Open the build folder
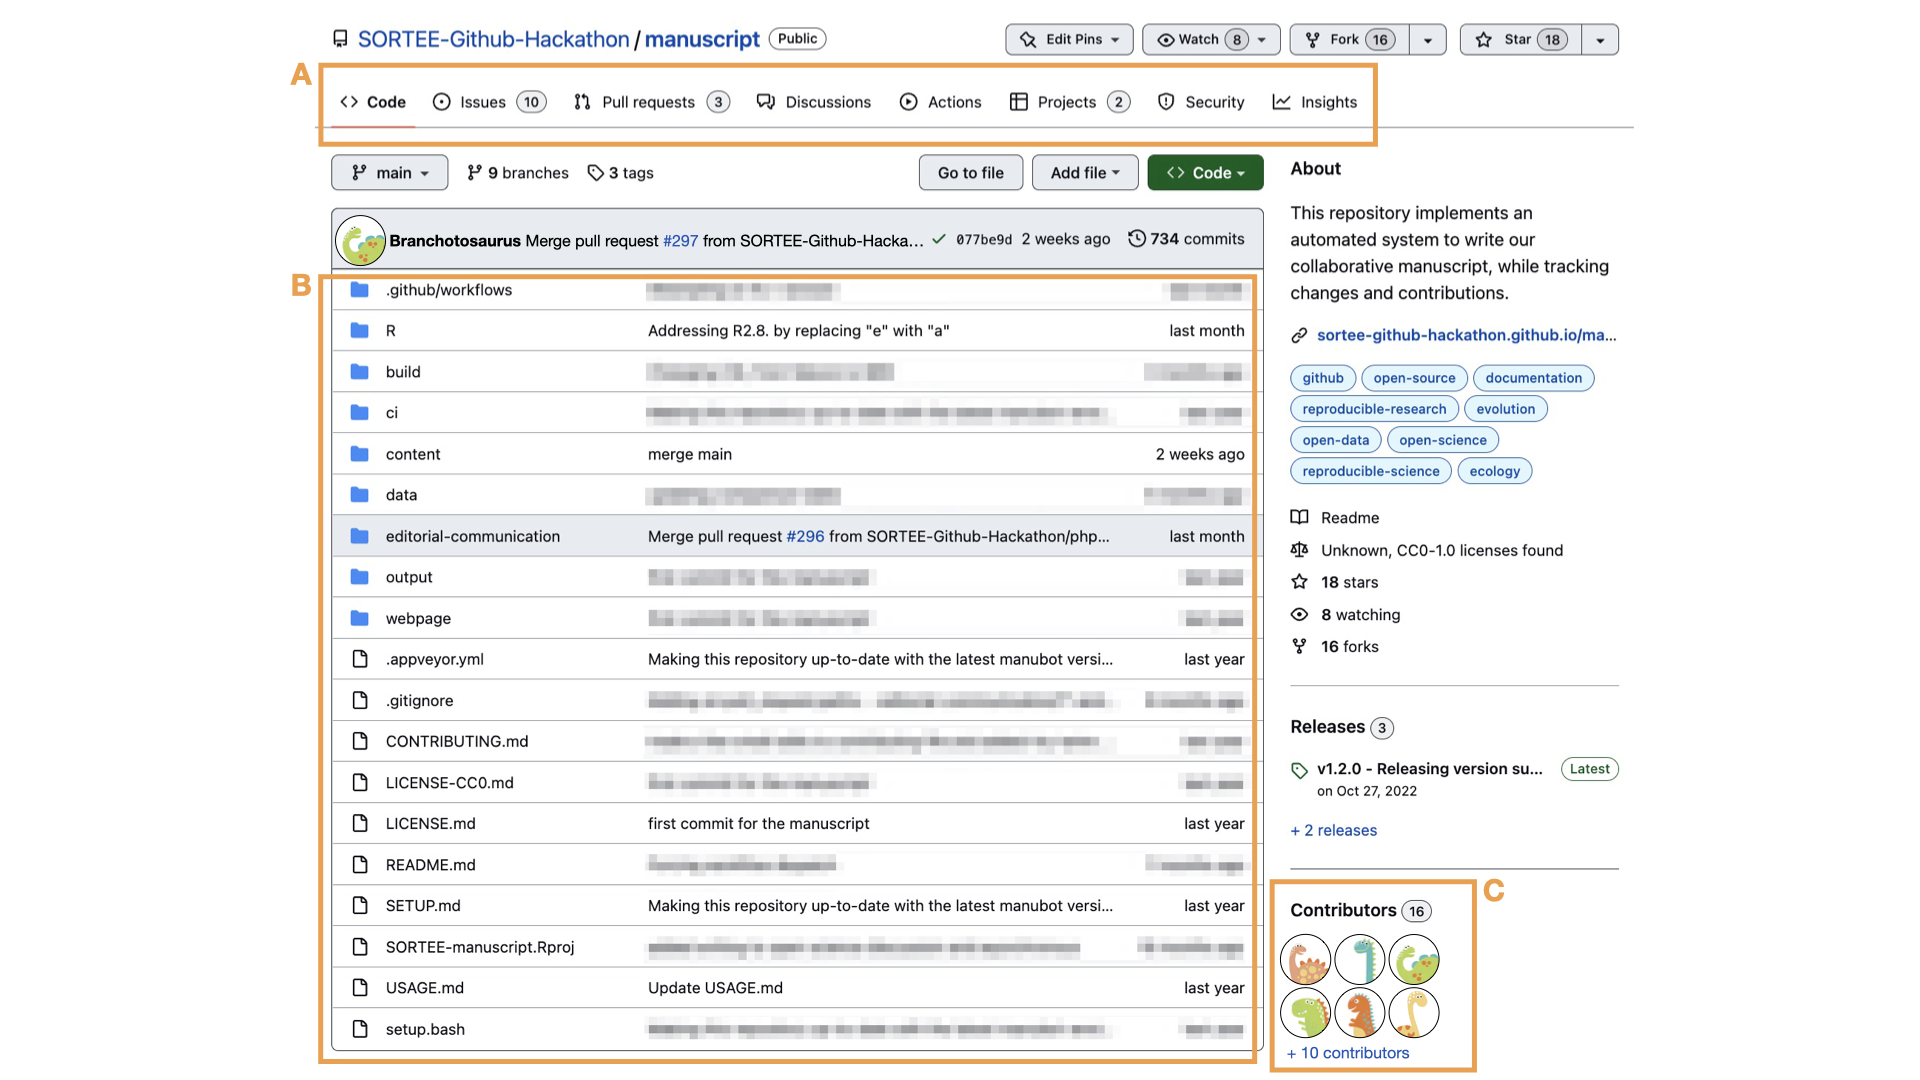Screen dimensions: 1920x1080 pos(403,372)
